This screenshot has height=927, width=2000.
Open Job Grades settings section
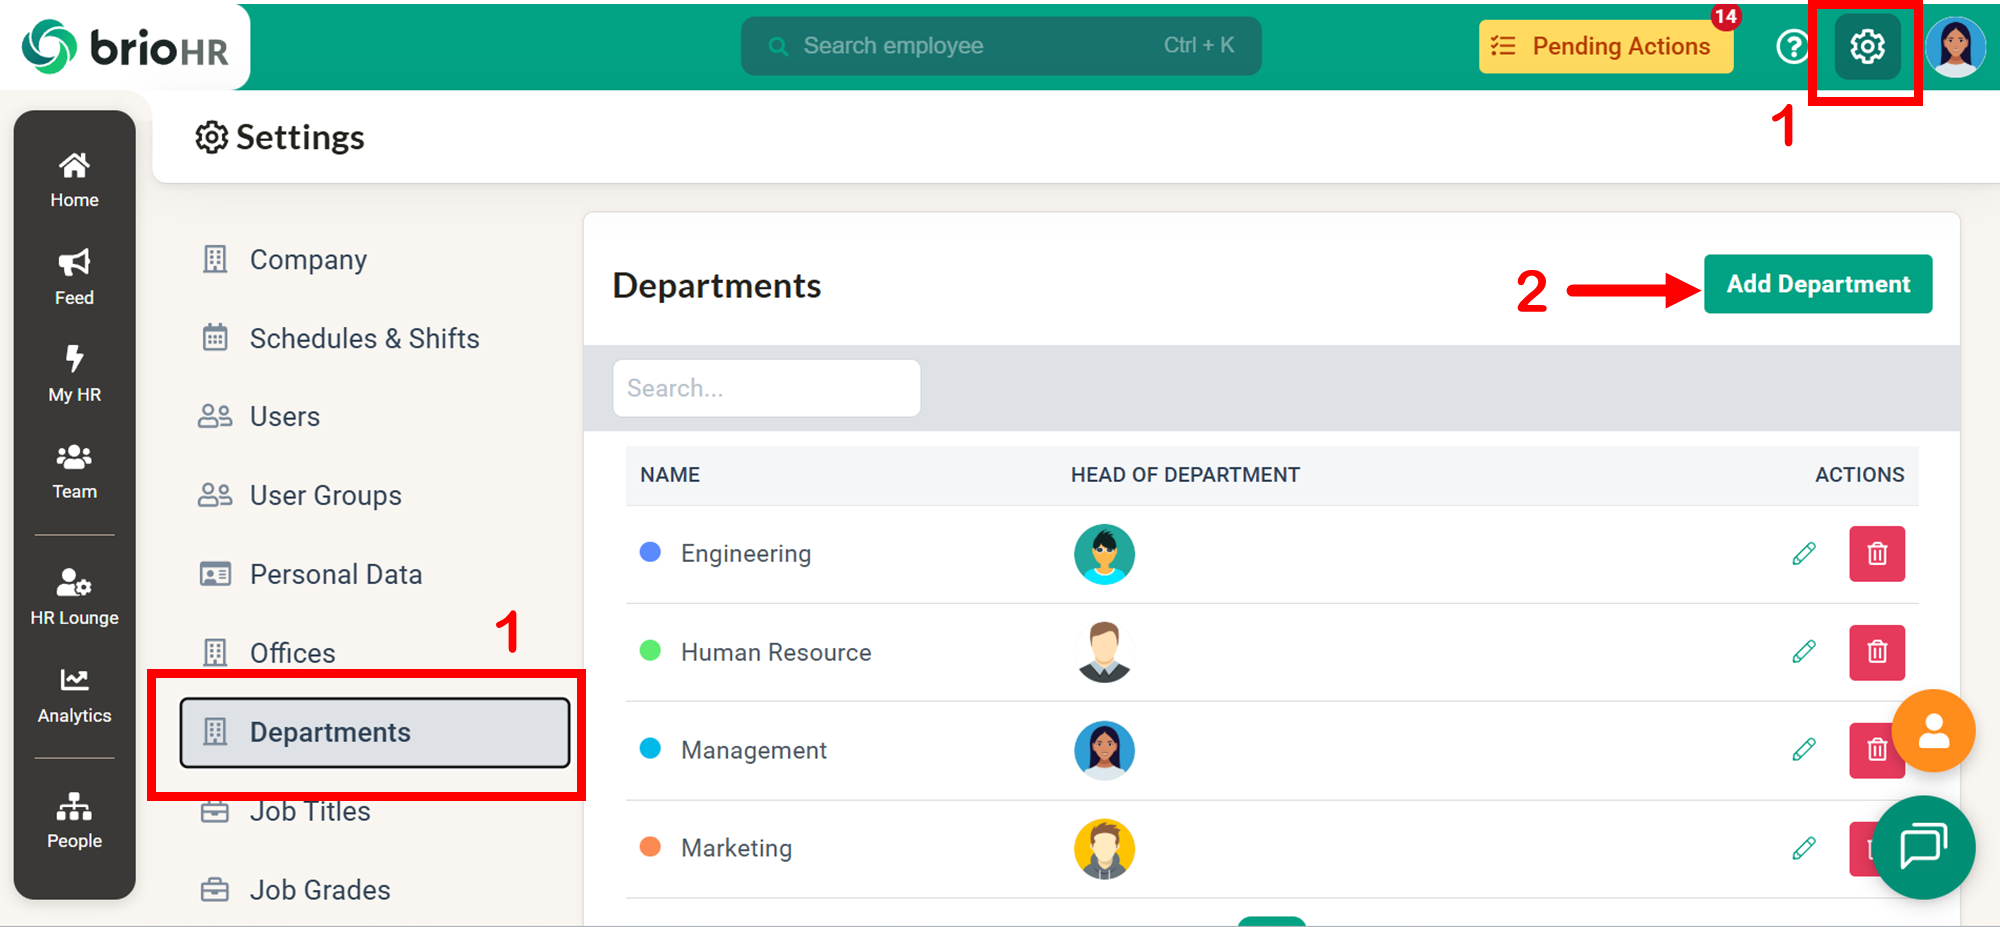point(319,890)
